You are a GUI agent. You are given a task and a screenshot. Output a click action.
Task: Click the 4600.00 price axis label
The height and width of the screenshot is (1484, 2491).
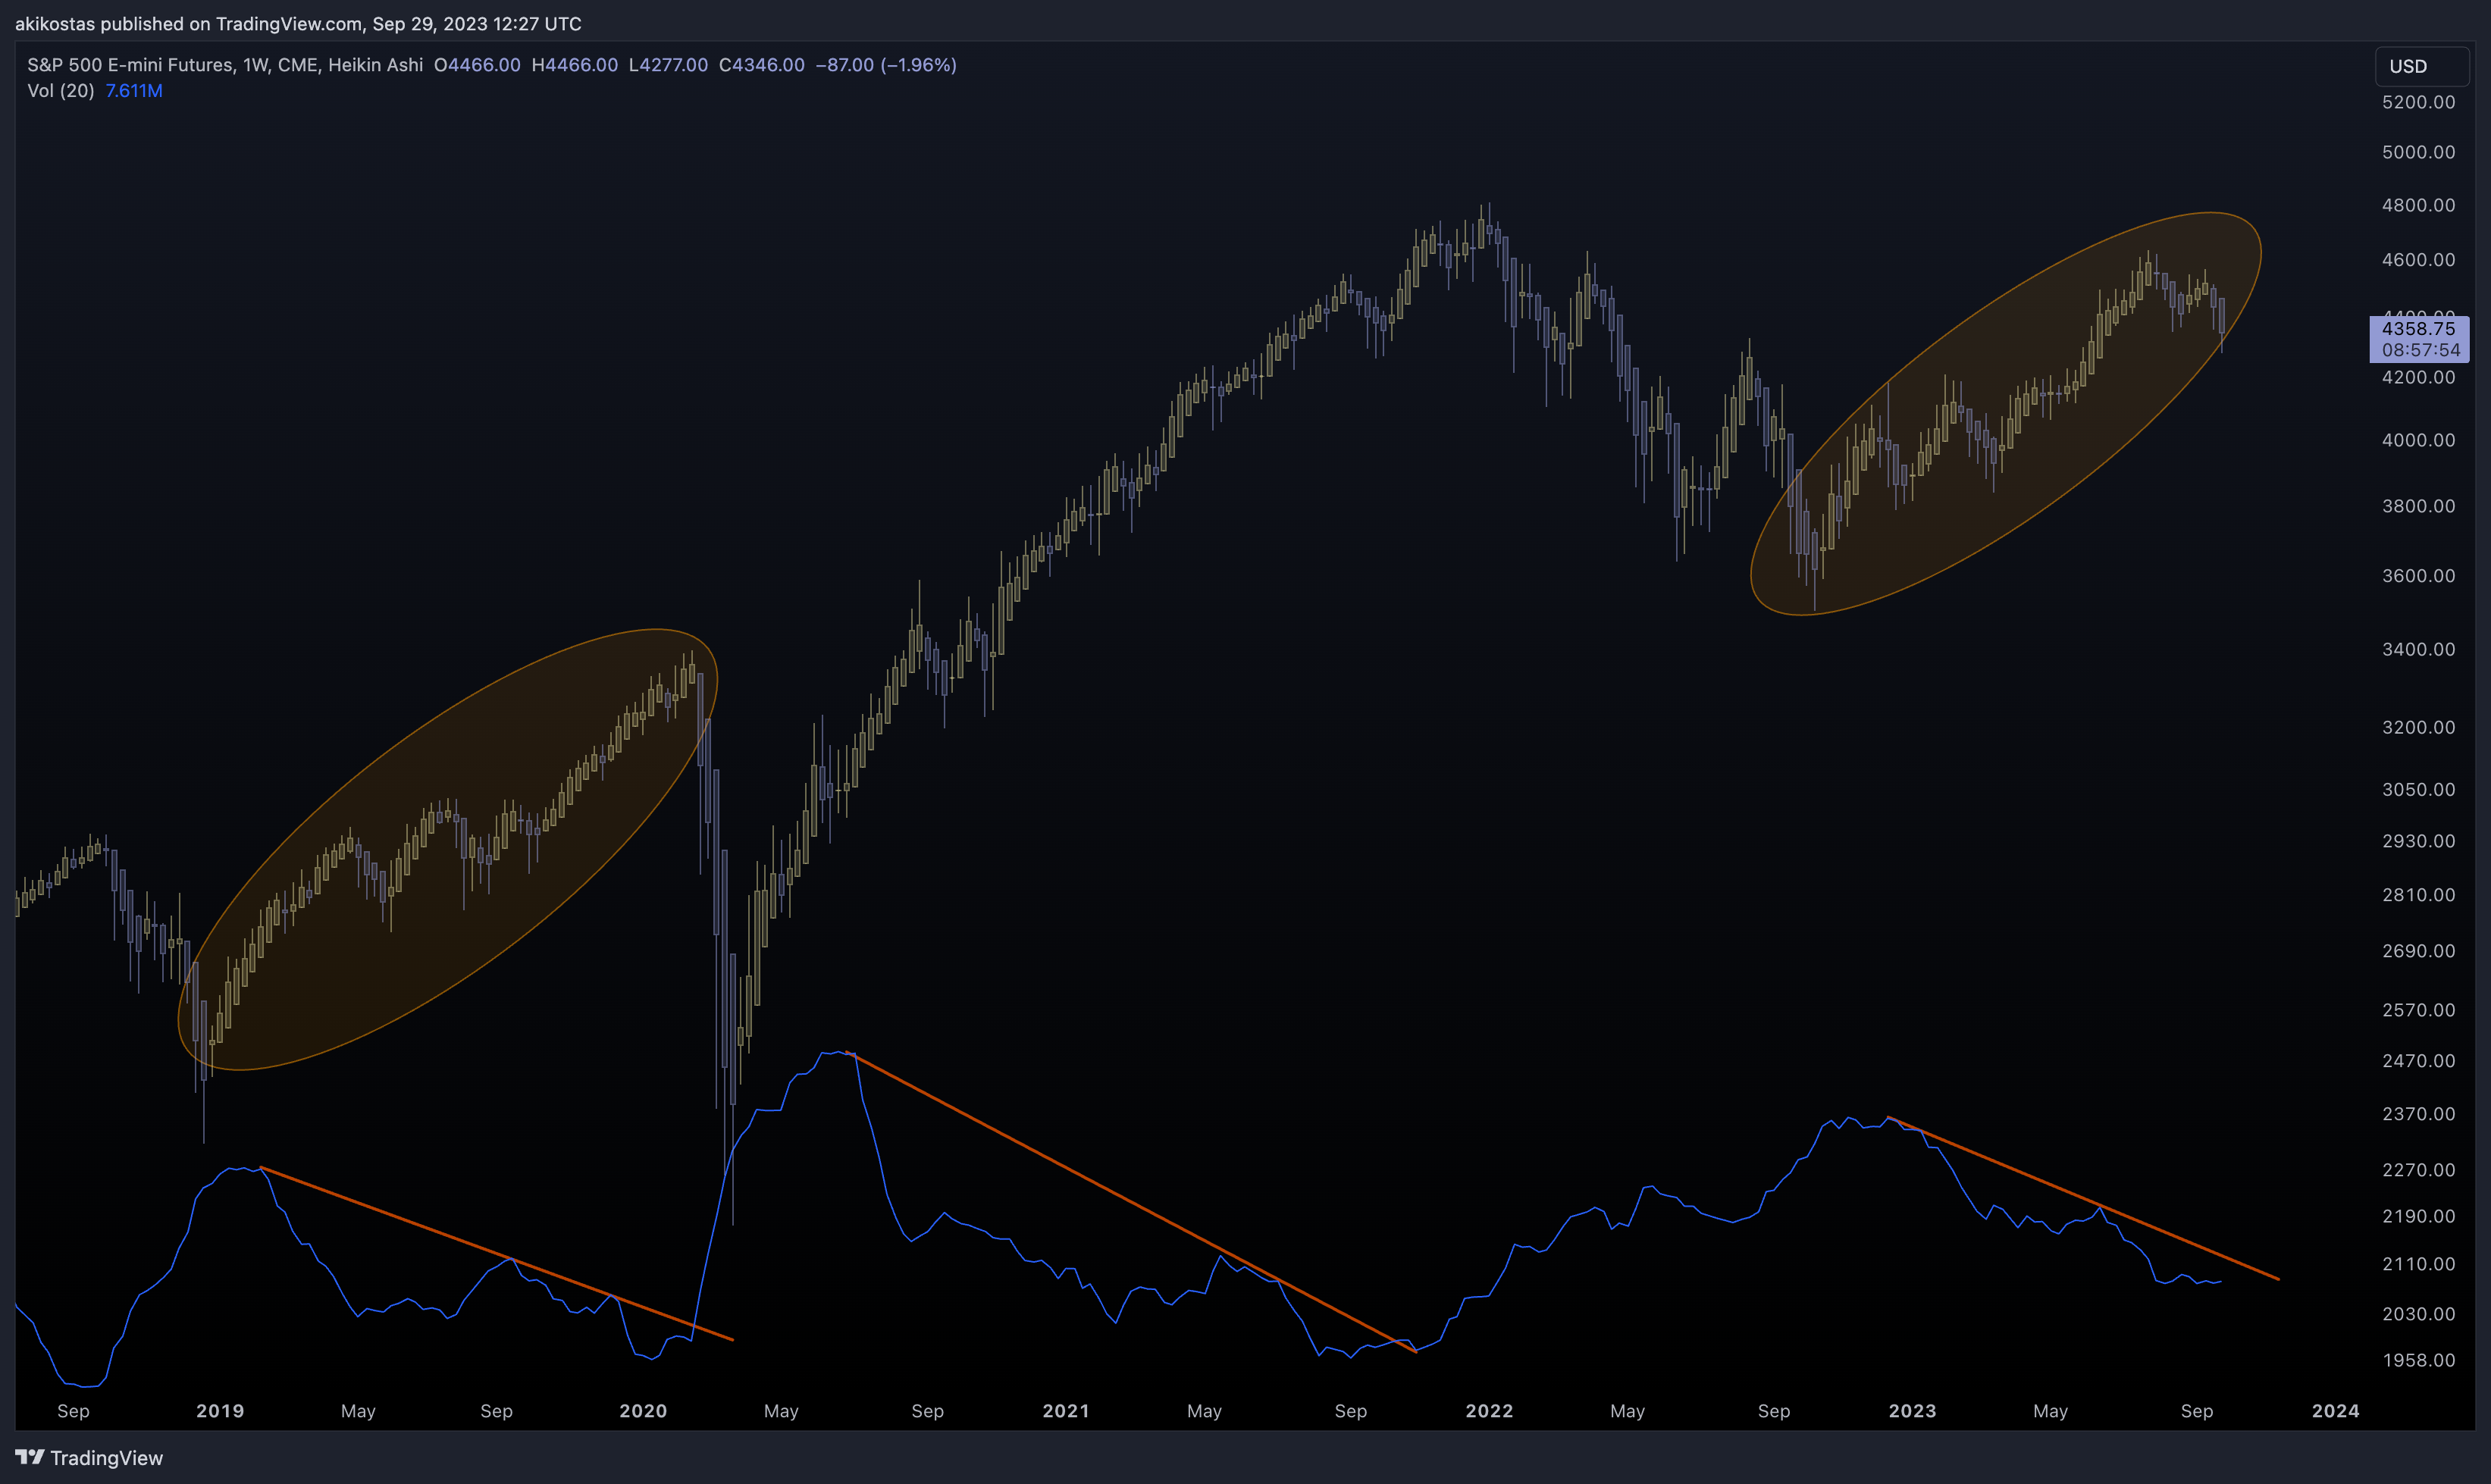coord(2418,260)
